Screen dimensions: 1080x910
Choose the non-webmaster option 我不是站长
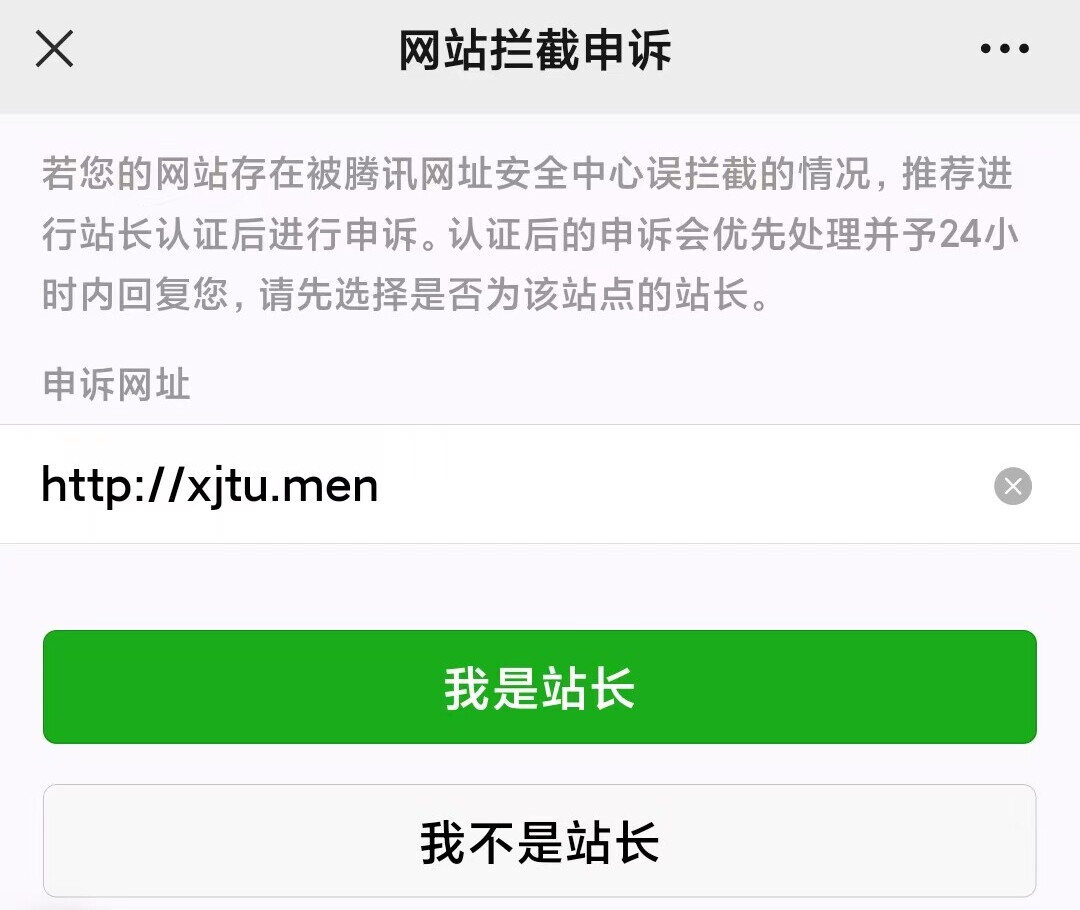(x=539, y=841)
